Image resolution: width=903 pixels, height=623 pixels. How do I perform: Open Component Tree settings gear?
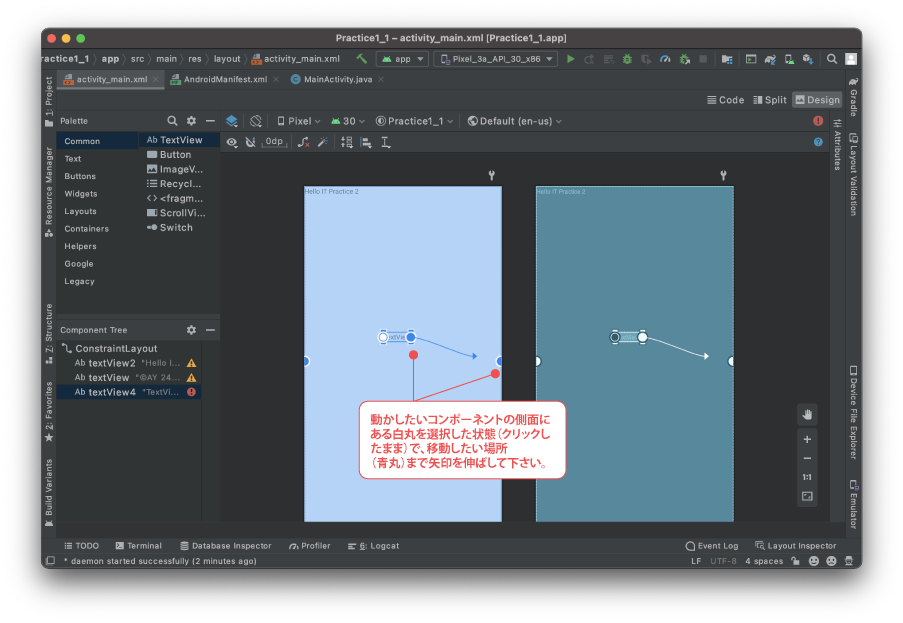(191, 330)
